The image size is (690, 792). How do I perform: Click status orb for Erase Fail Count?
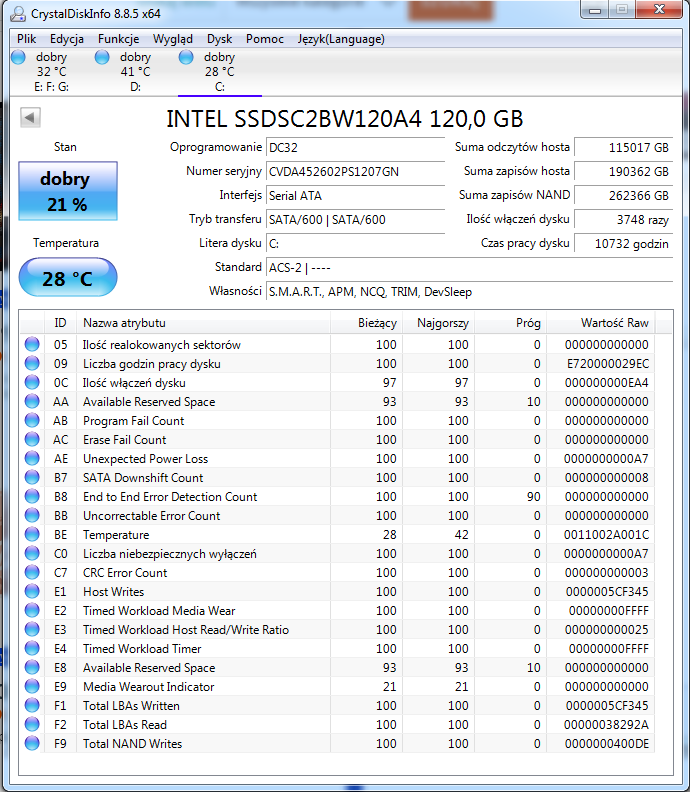(32, 439)
